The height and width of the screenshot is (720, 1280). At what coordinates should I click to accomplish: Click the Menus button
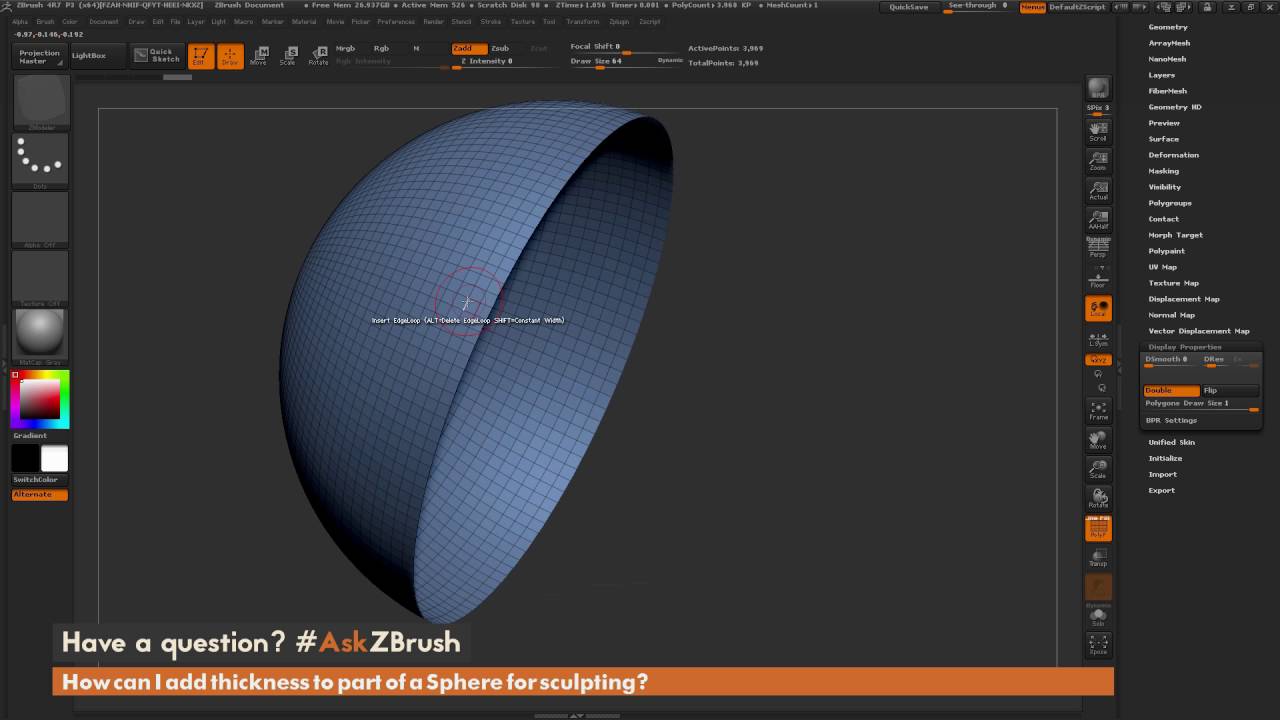(x=1033, y=7)
